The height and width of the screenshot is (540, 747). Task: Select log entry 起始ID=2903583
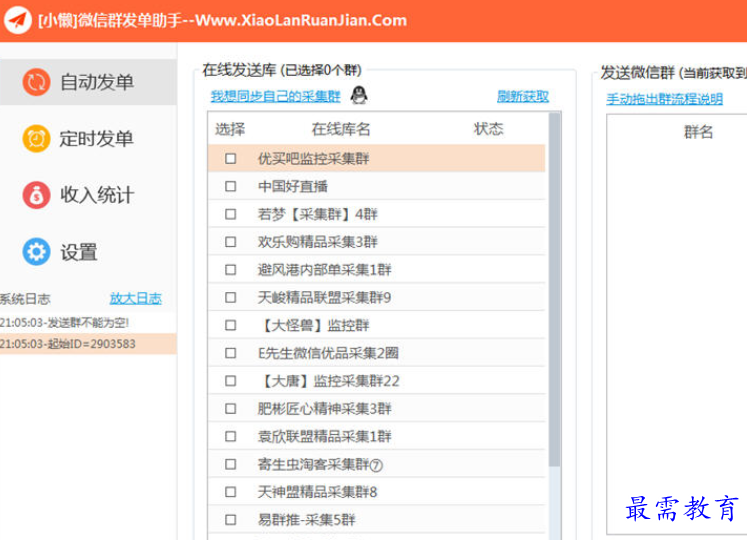pos(68,344)
